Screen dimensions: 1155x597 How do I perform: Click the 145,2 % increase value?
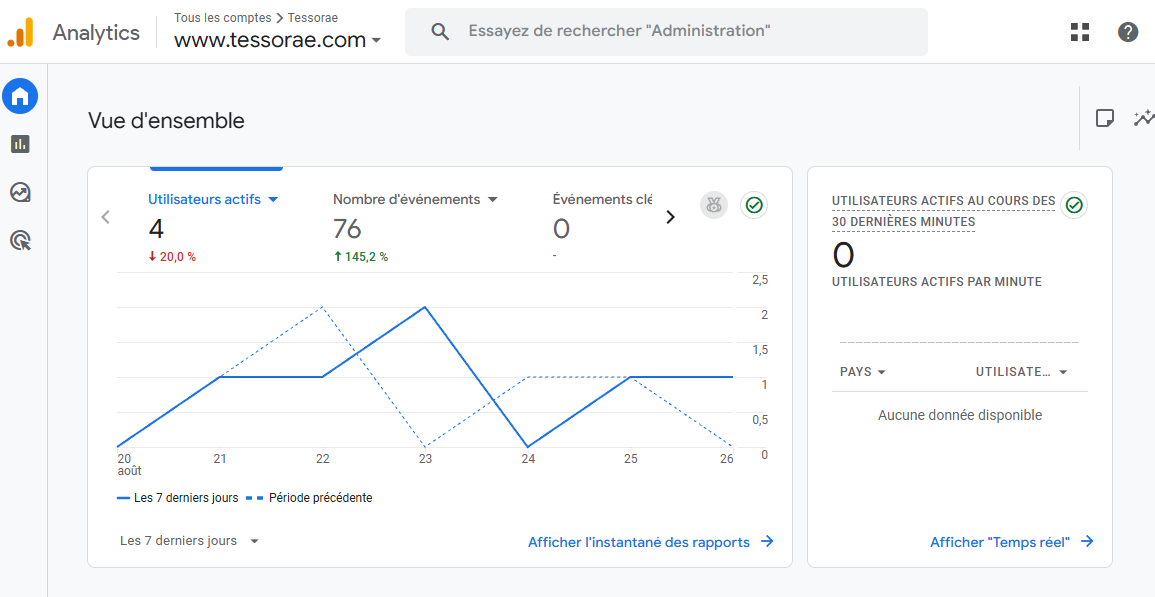coord(360,257)
